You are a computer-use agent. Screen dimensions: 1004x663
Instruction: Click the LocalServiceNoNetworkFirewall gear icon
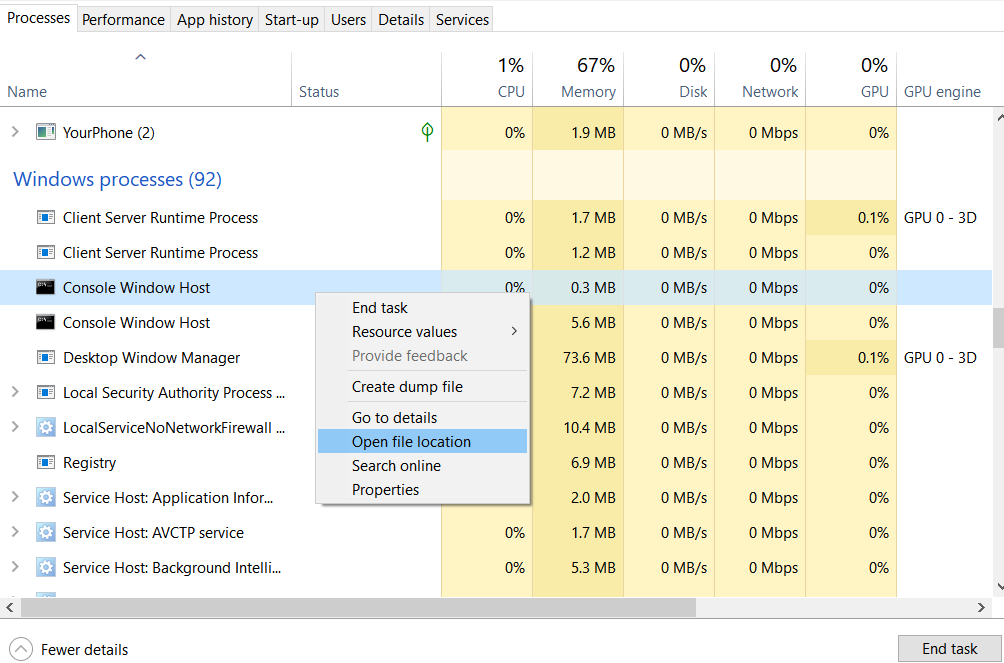tap(46, 427)
